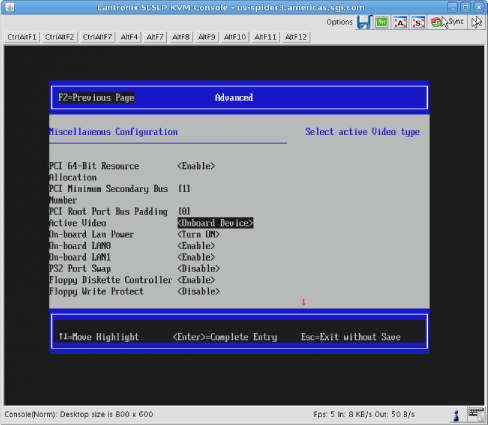Image resolution: width=488 pixels, height=425 pixels.
Task: Click the keyboard icon in status bar
Action: [475, 414]
